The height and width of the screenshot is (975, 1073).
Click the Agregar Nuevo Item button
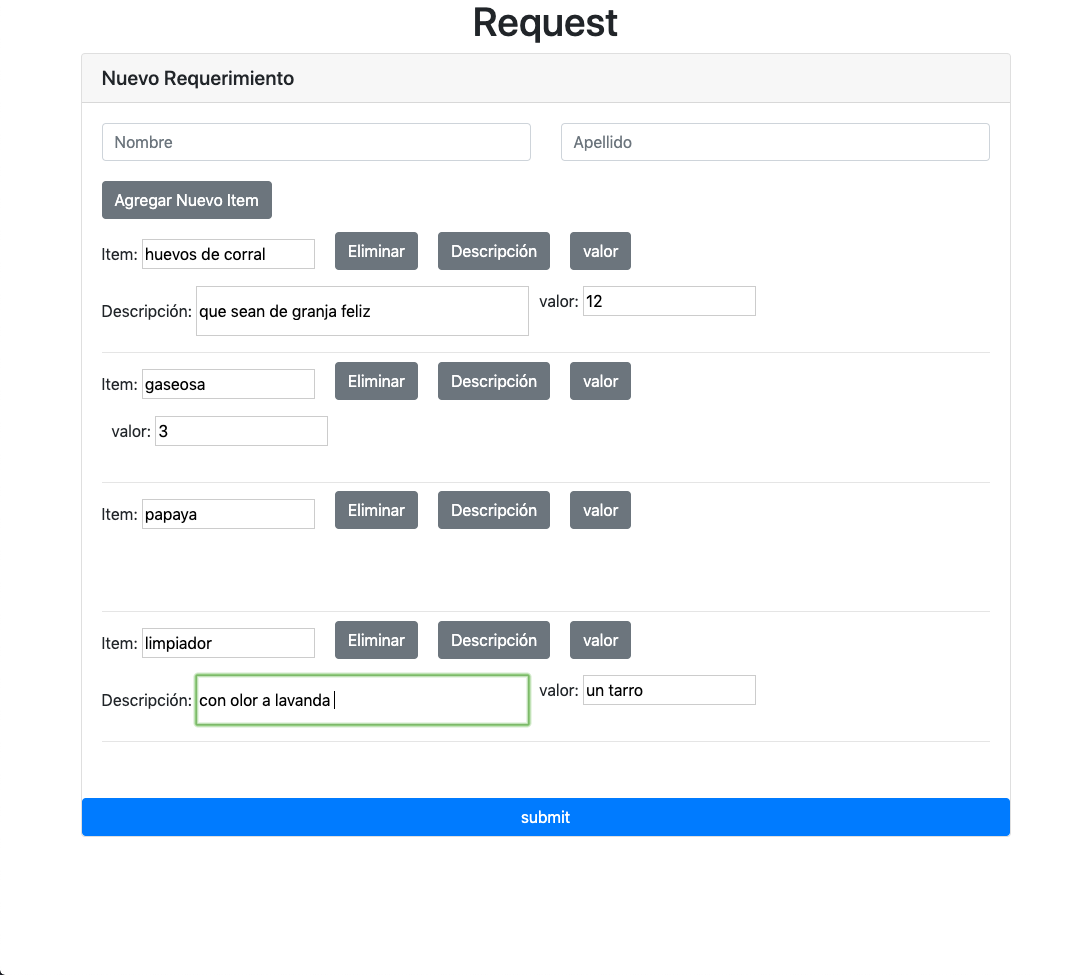(186, 200)
